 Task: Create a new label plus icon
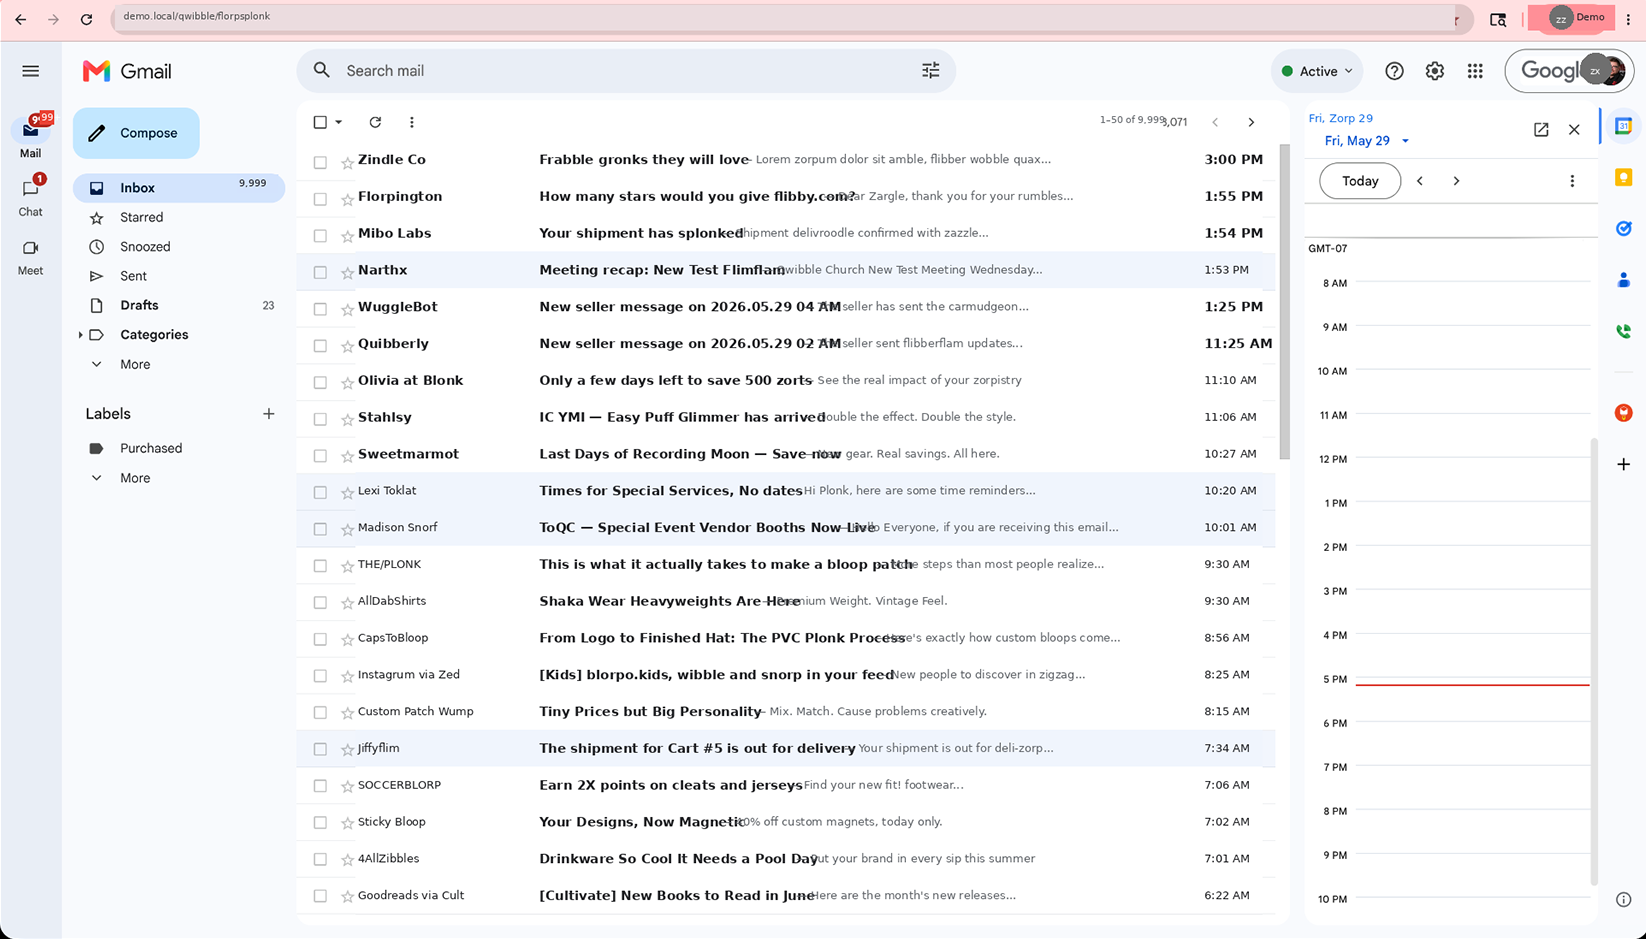click(268, 414)
